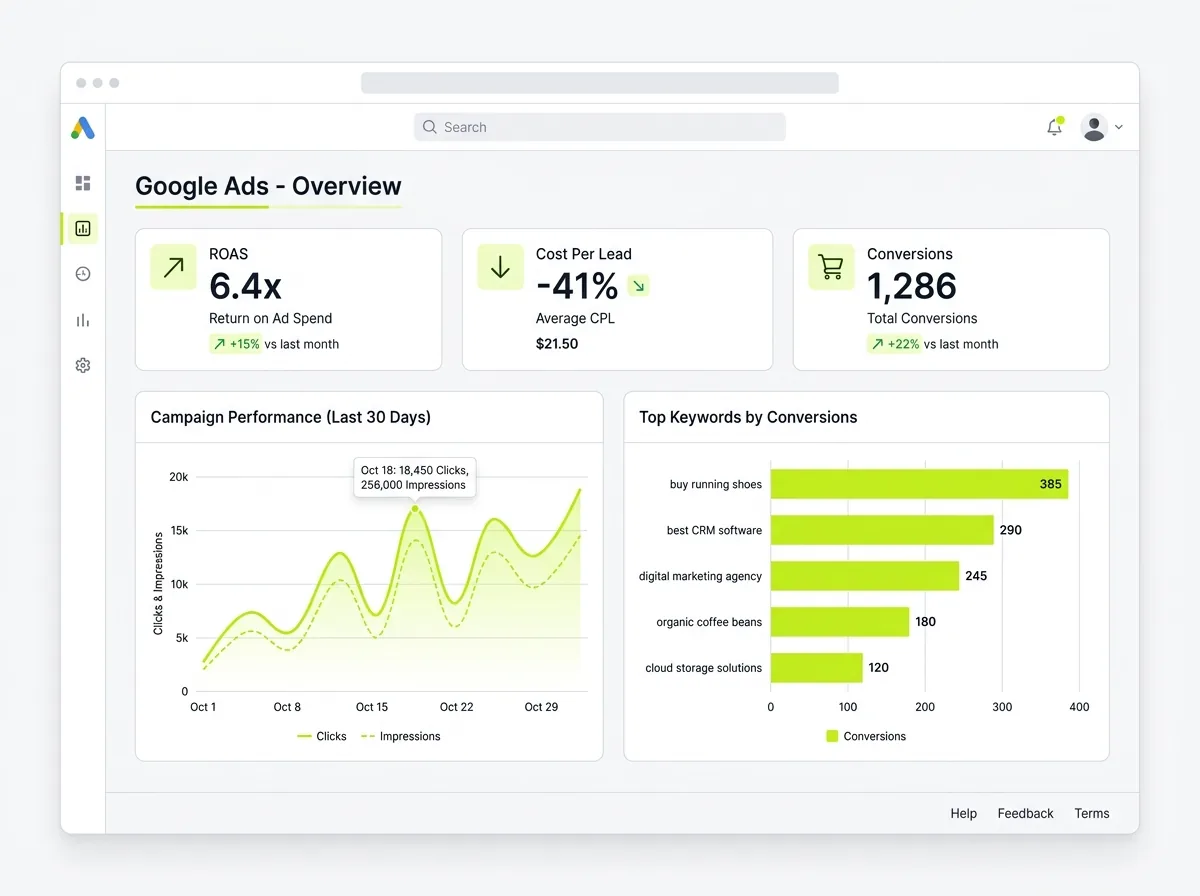Click the 245 bar value label
Image resolution: width=1200 pixels, height=896 pixels.
(976, 576)
